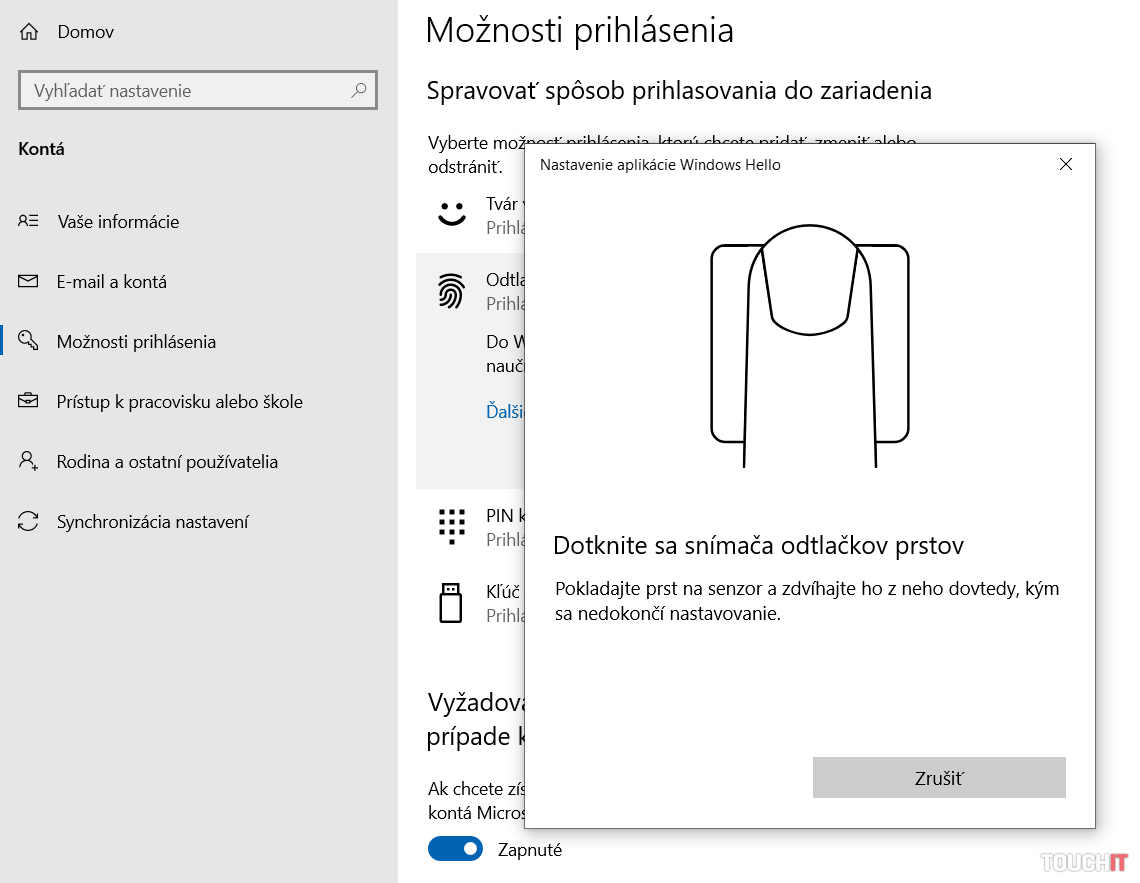
Task: Open E-mail a kontá section
Action: 112,282
